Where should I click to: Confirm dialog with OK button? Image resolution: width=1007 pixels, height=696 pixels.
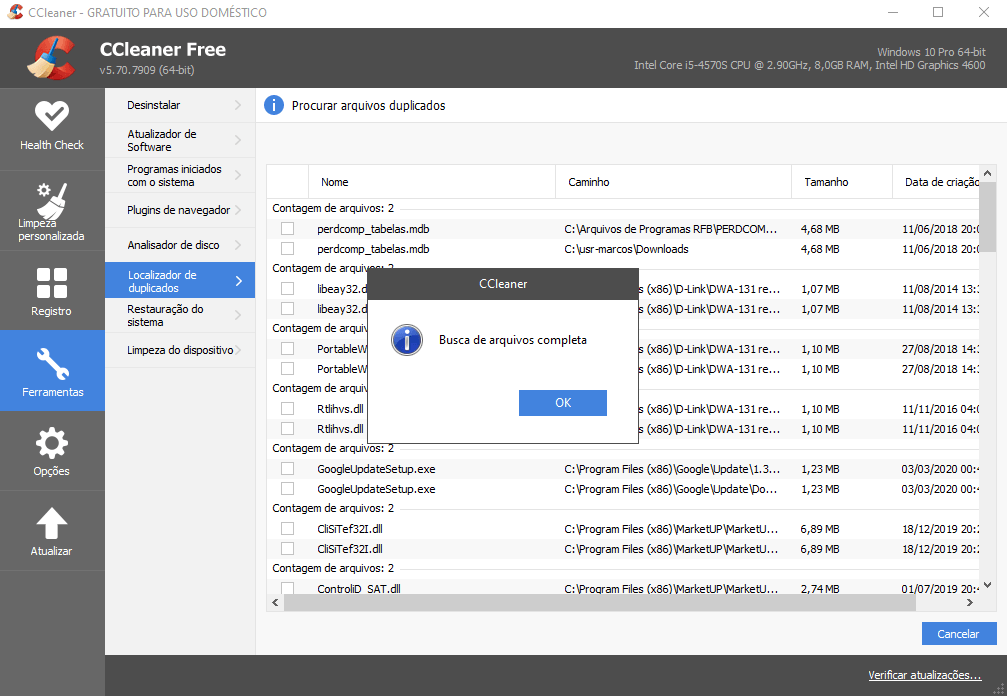click(x=563, y=403)
